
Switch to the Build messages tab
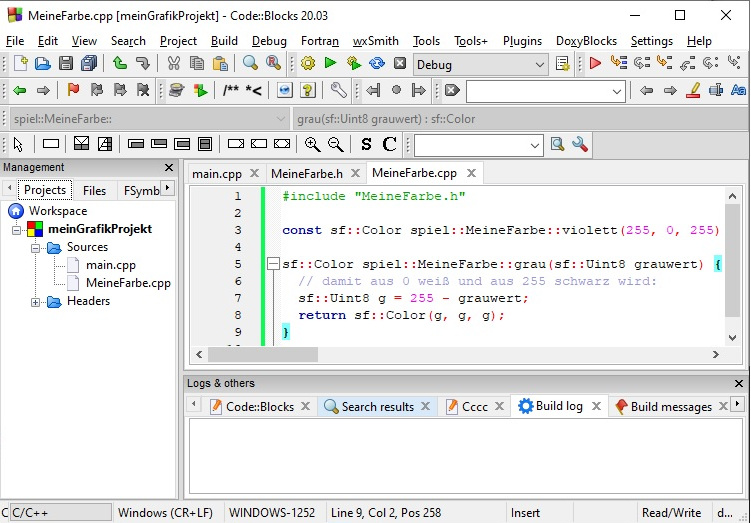pos(670,406)
